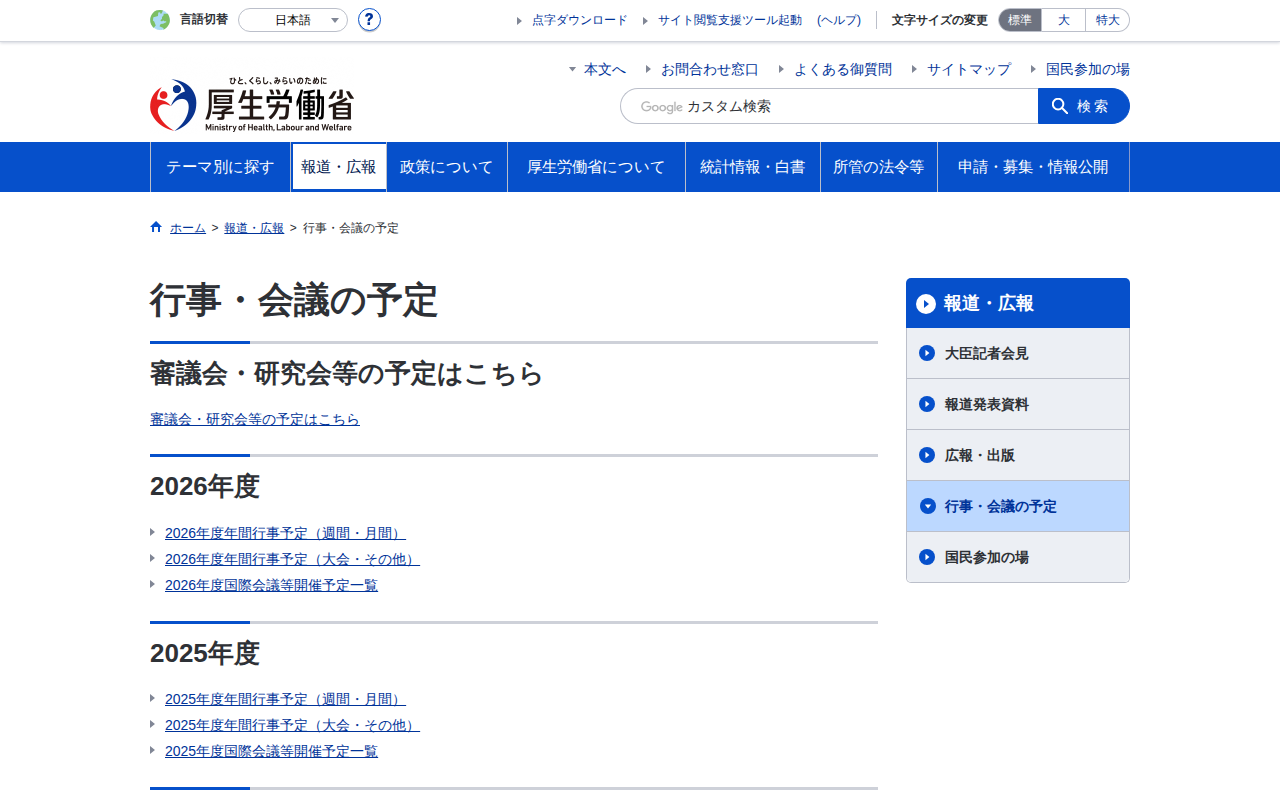Click the arrow icon beside 報道発表資料
Image resolution: width=1280 pixels, height=800 pixels.
tap(927, 404)
